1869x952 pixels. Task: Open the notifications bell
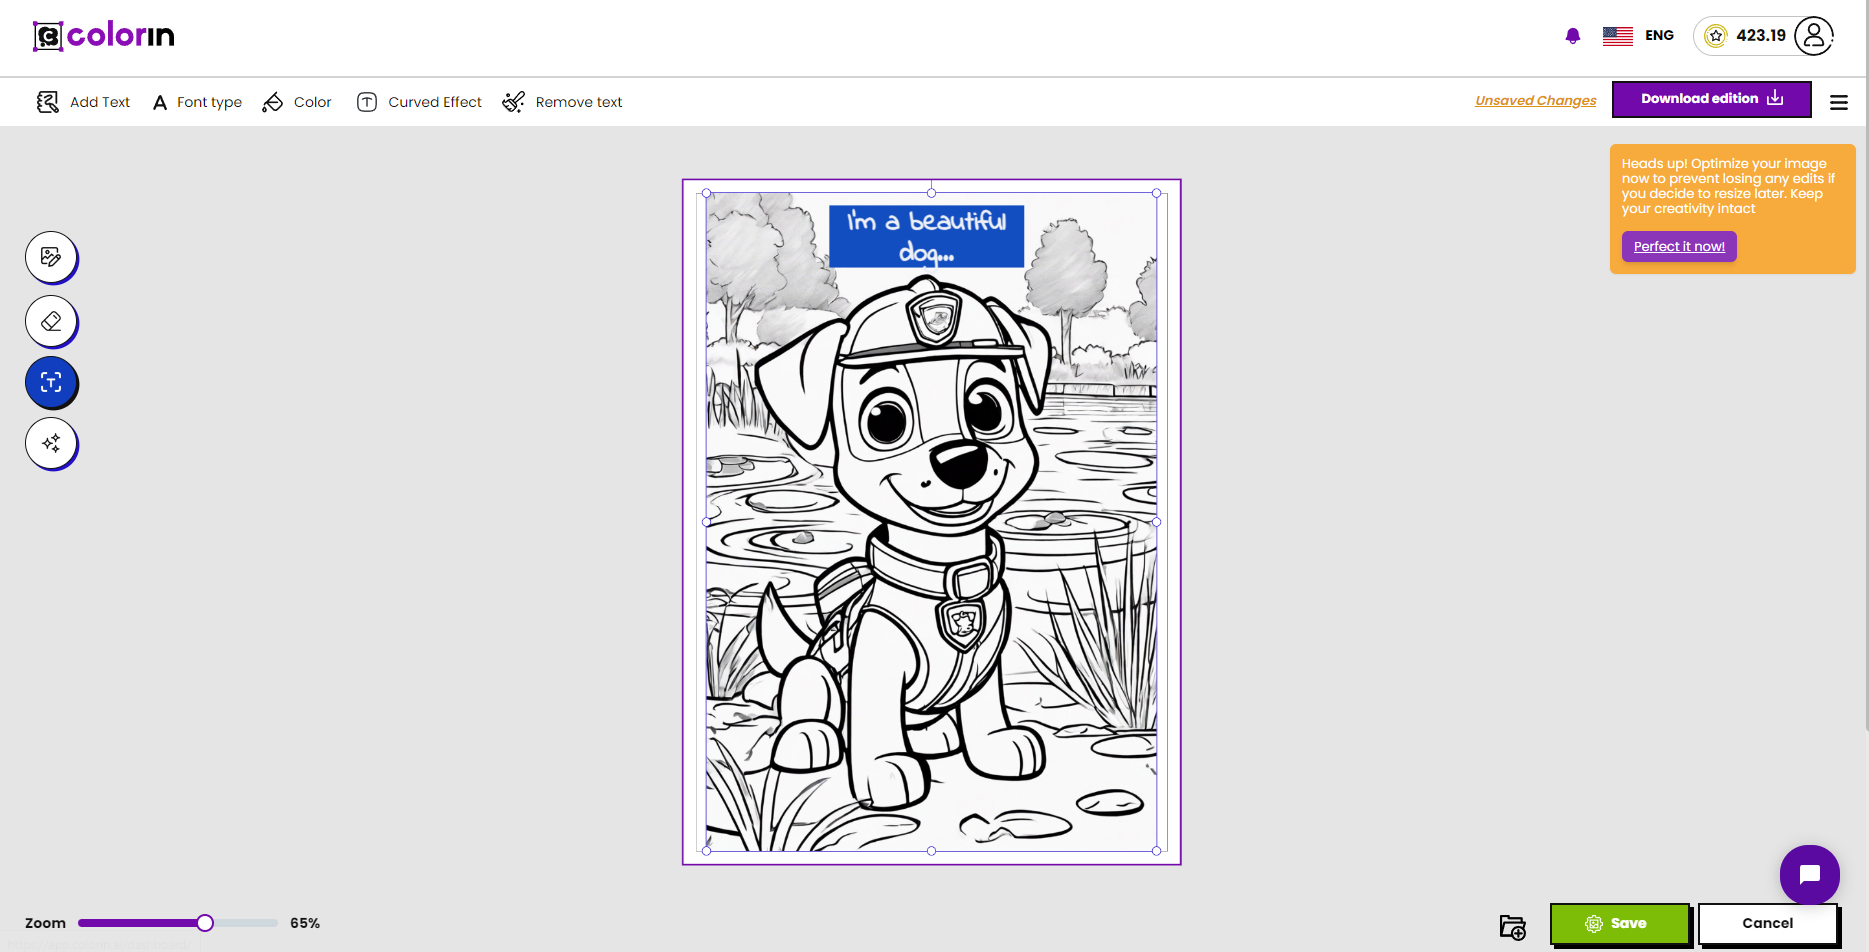(1572, 36)
